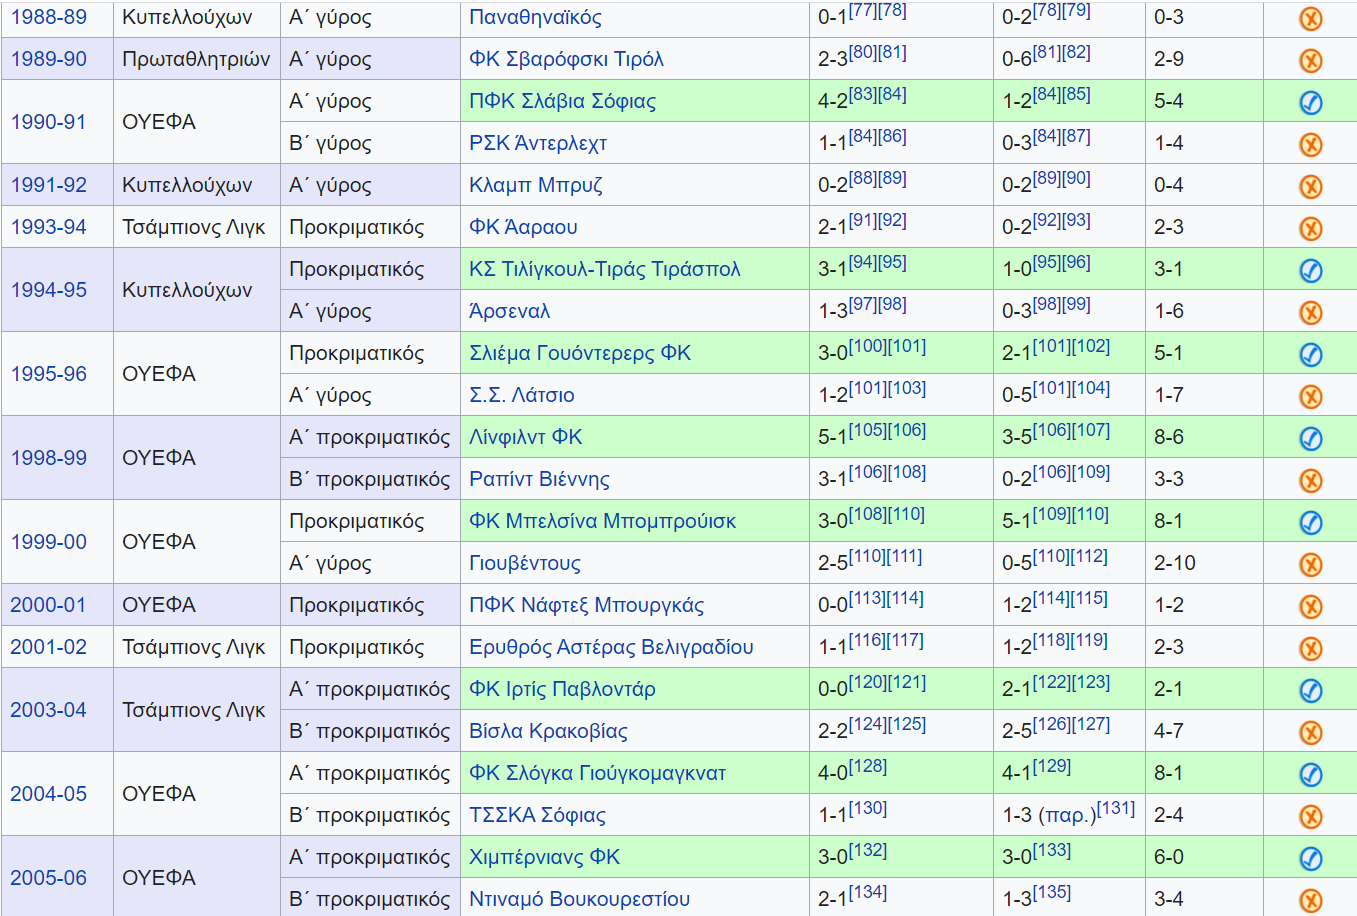Click the orange X icon in Άρσεναλ row
This screenshot has width=1357, height=916.
pyautogui.click(x=1310, y=312)
